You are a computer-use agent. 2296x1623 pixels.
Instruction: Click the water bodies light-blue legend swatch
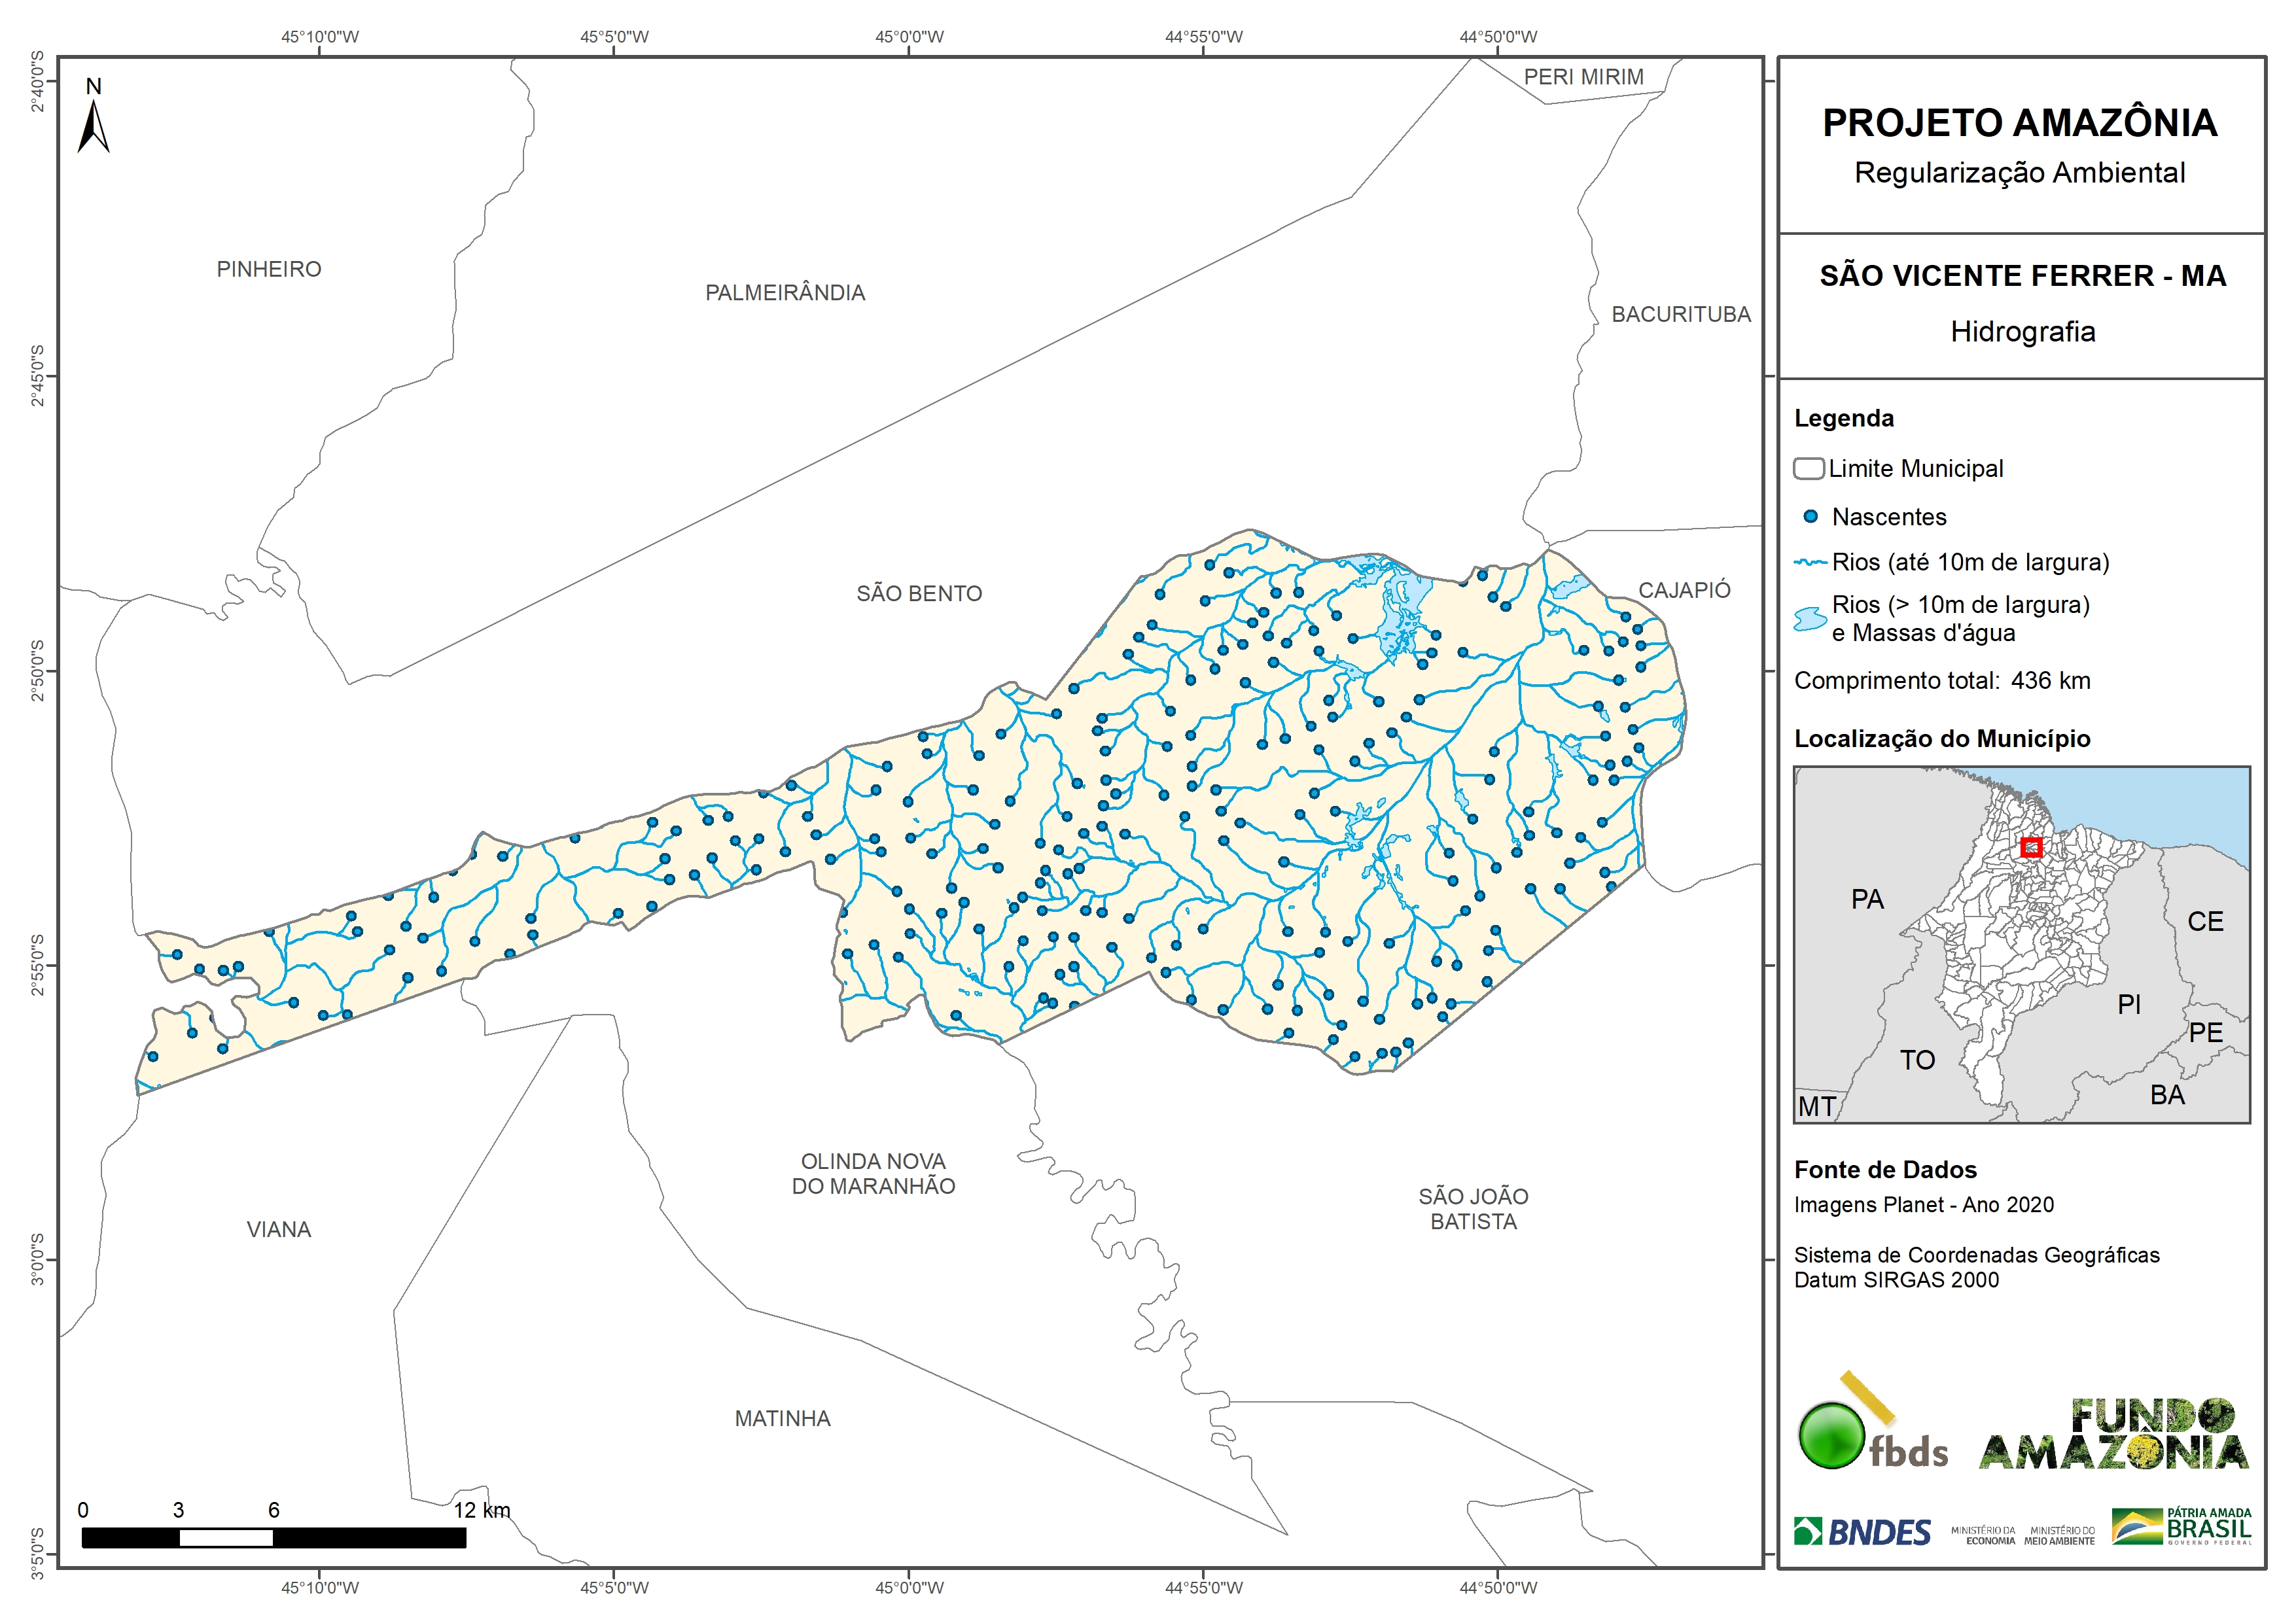tap(1810, 619)
